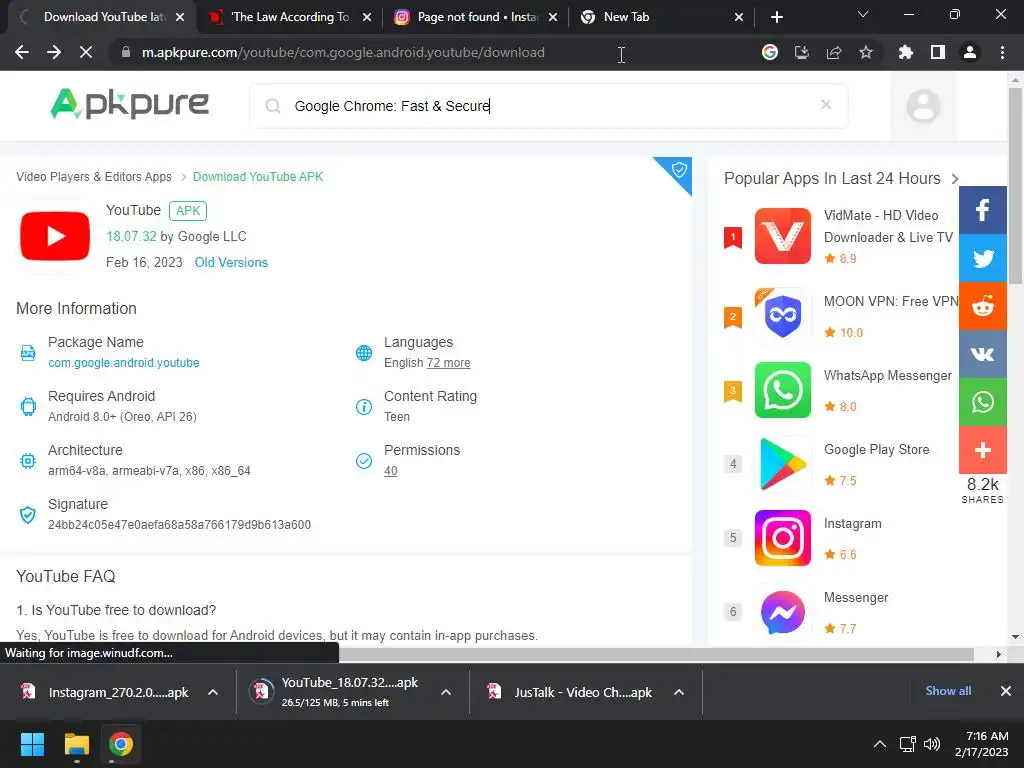The height and width of the screenshot is (768, 1024).
Task: Go forward in browser history
Action: tap(54, 52)
